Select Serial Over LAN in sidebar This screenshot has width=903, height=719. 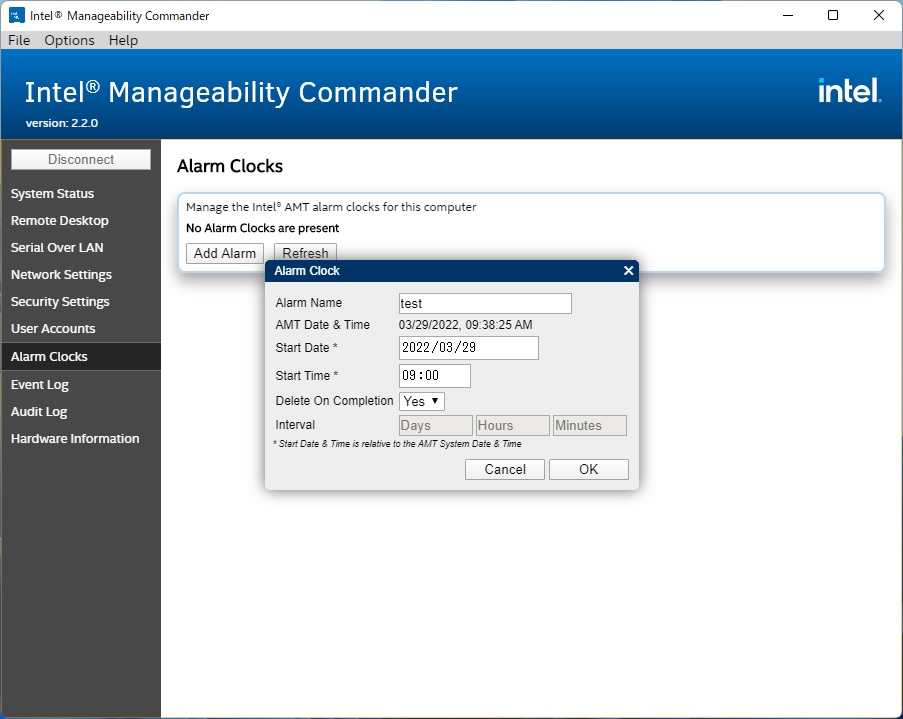click(57, 248)
